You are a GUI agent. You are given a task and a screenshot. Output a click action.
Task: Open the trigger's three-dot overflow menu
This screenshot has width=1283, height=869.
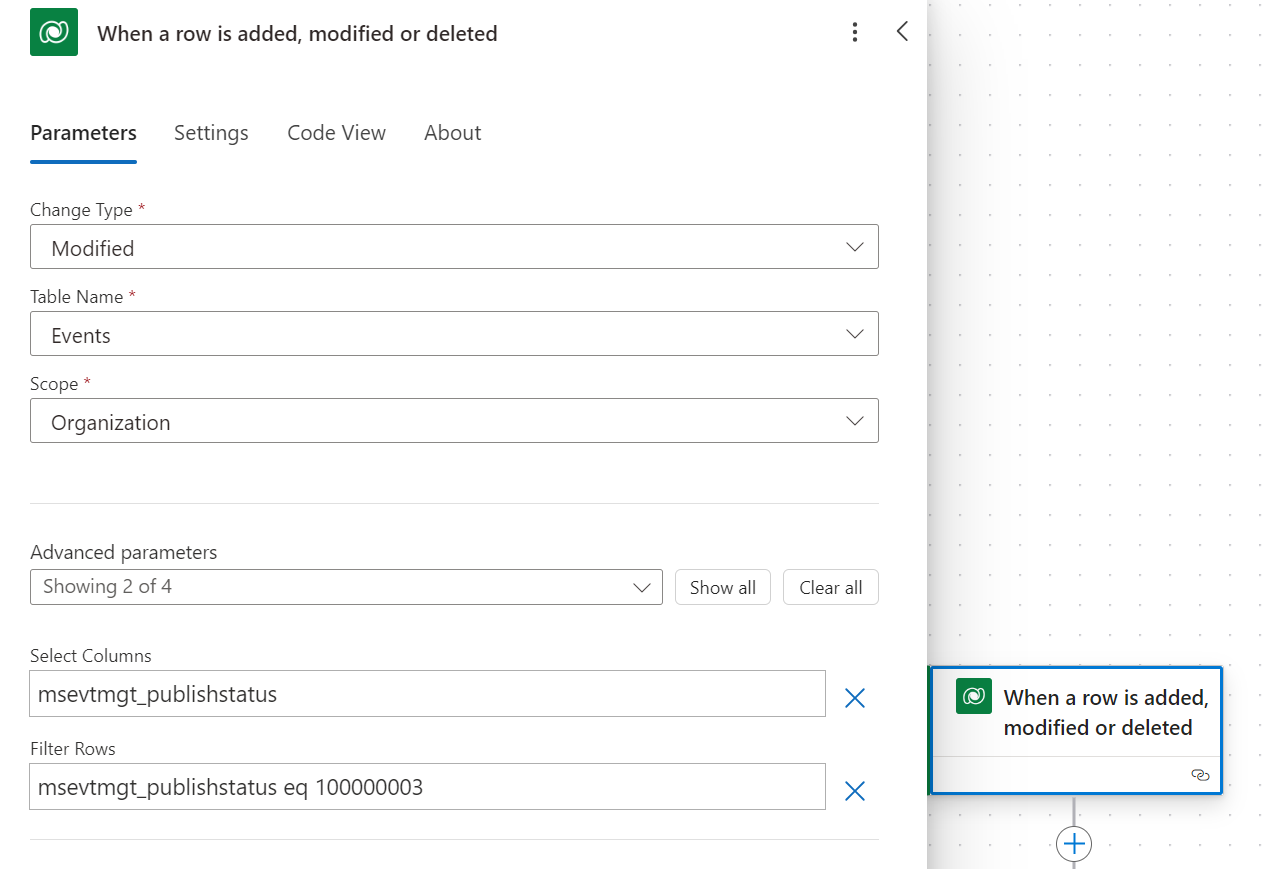(855, 31)
